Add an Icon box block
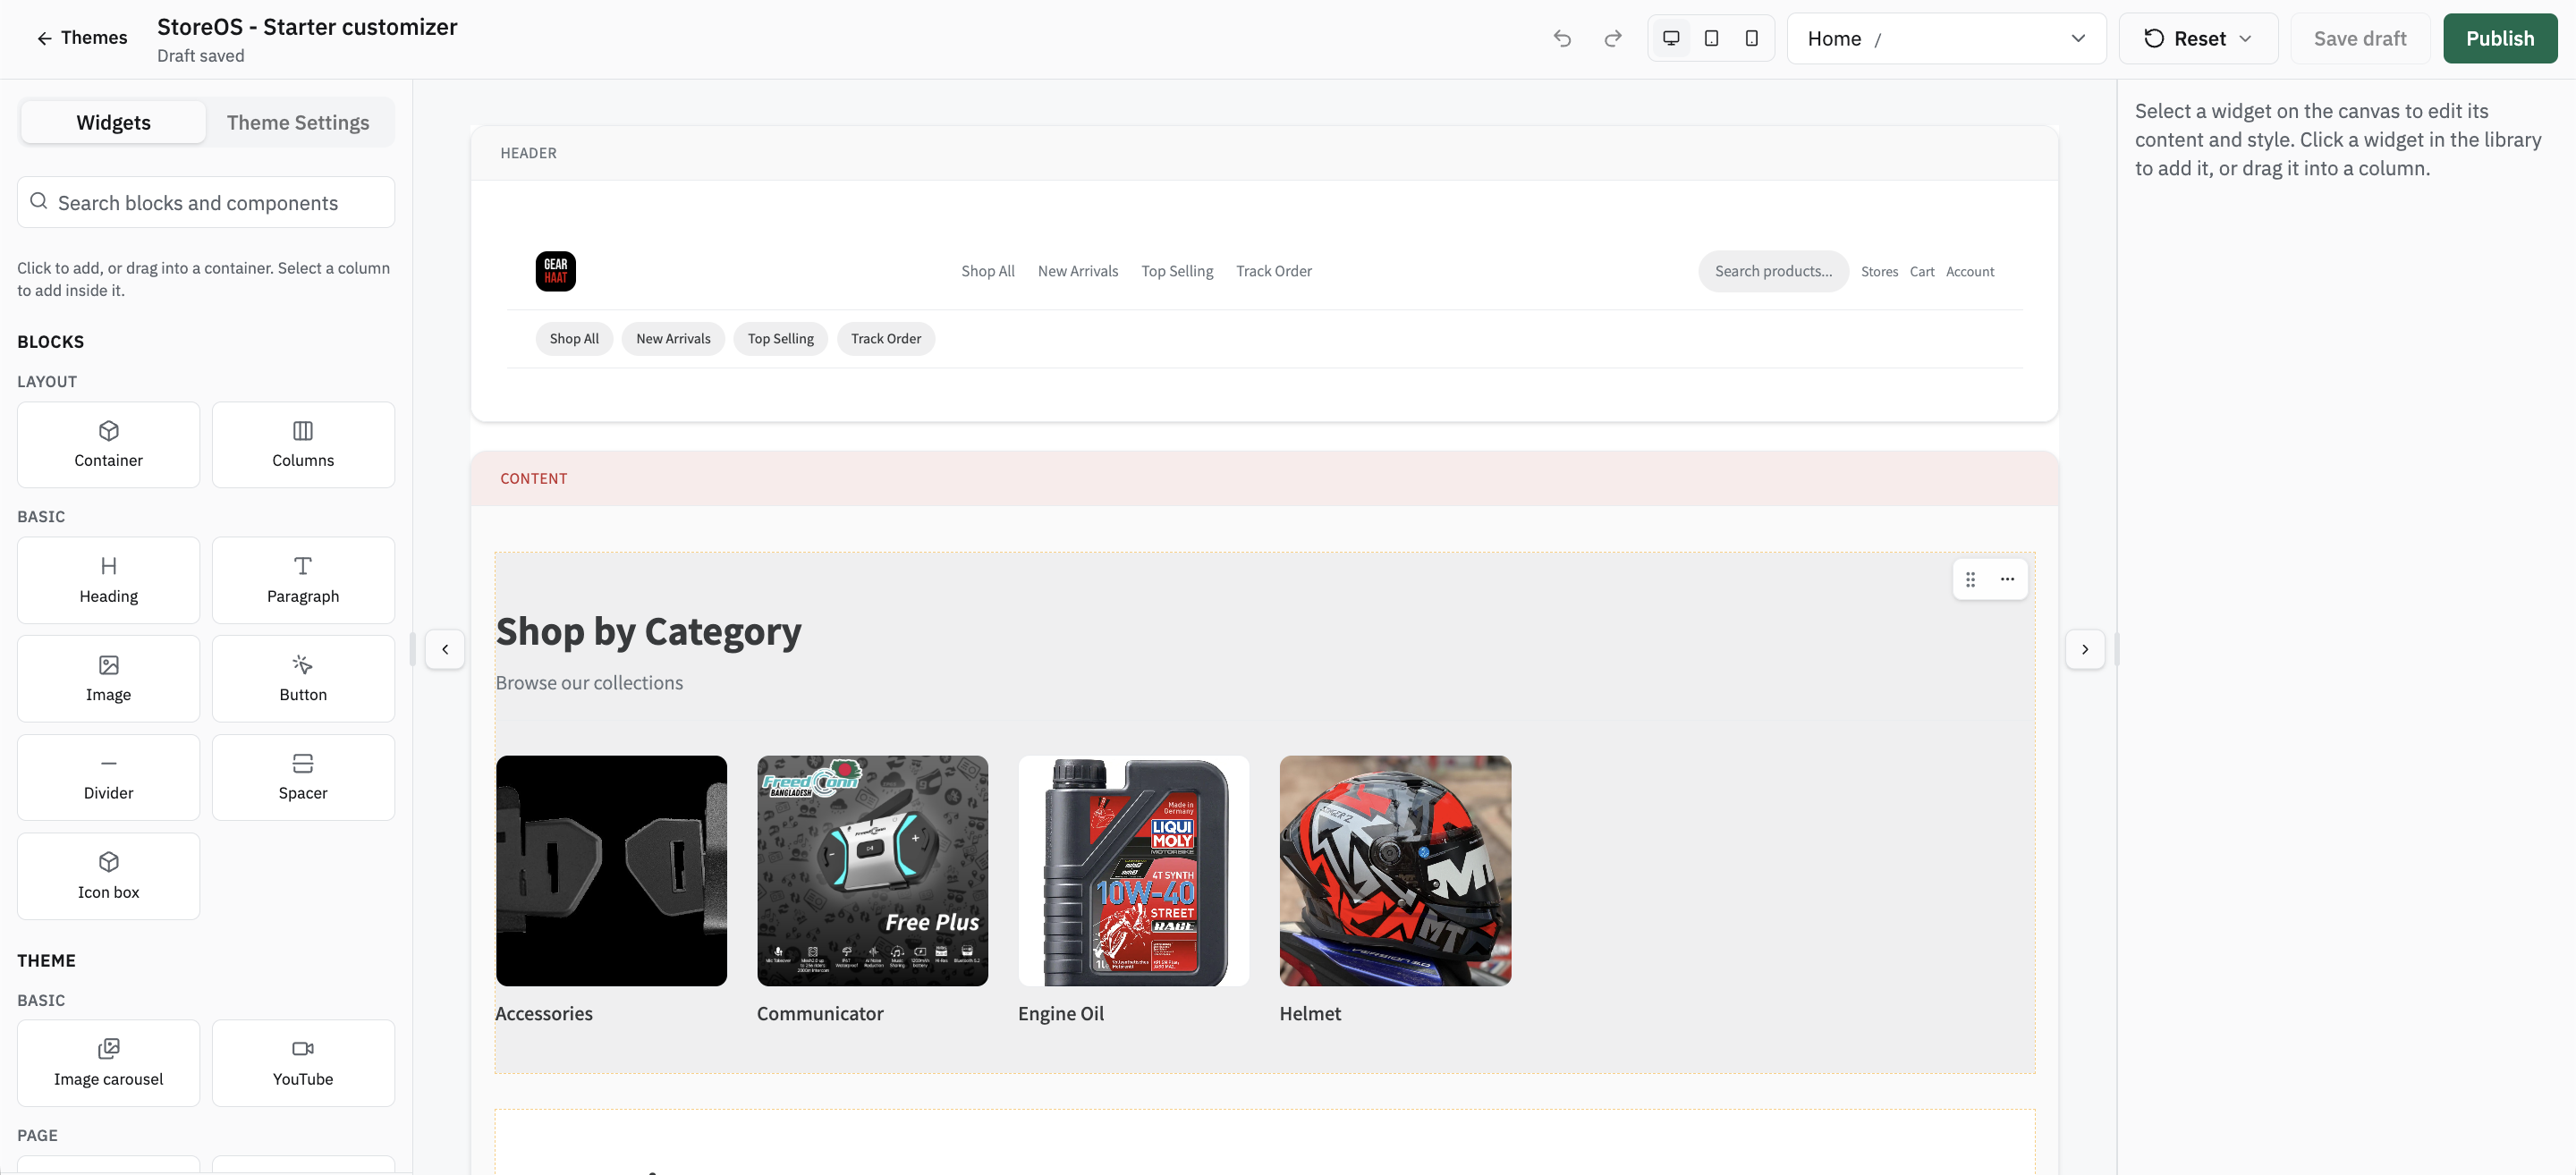The image size is (2576, 1175). point(108,876)
